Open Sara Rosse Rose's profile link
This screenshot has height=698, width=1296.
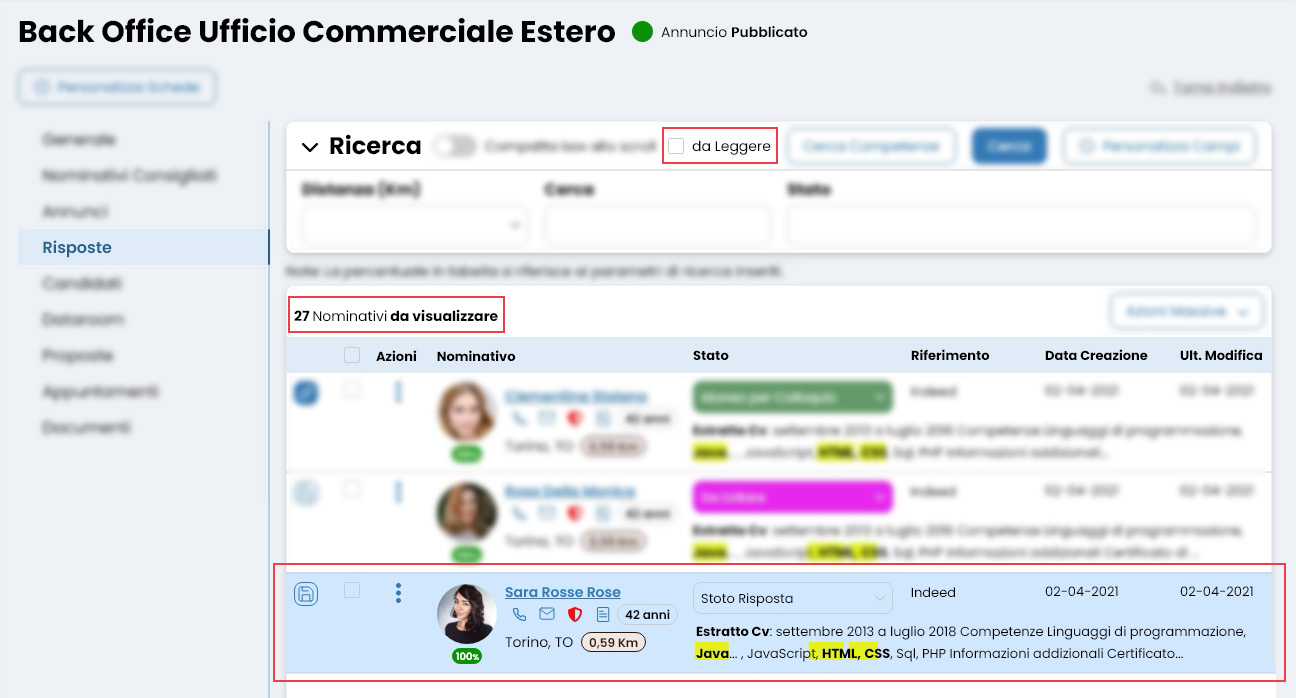pos(563,591)
